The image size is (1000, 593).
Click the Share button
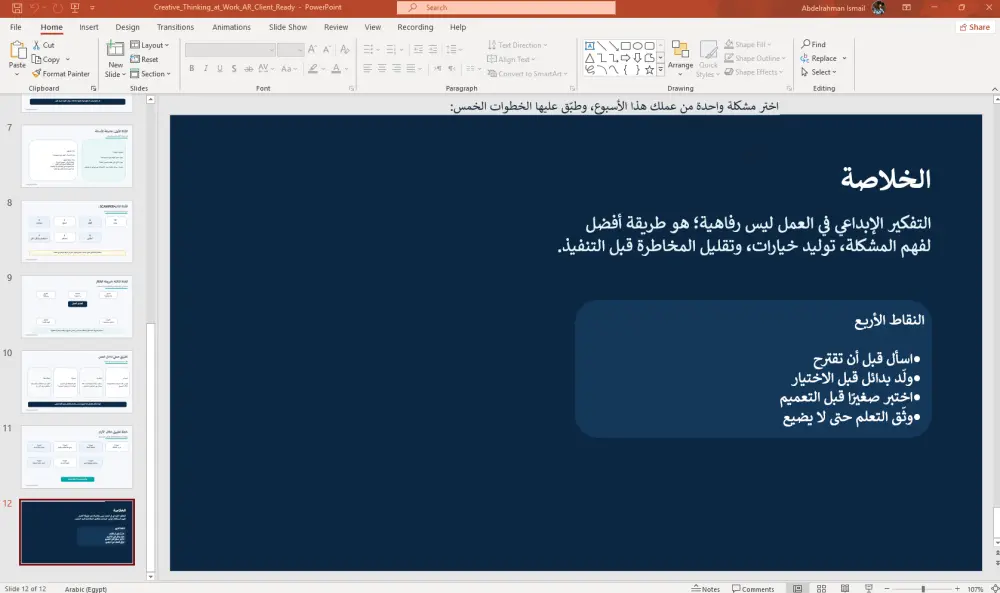(974, 27)
